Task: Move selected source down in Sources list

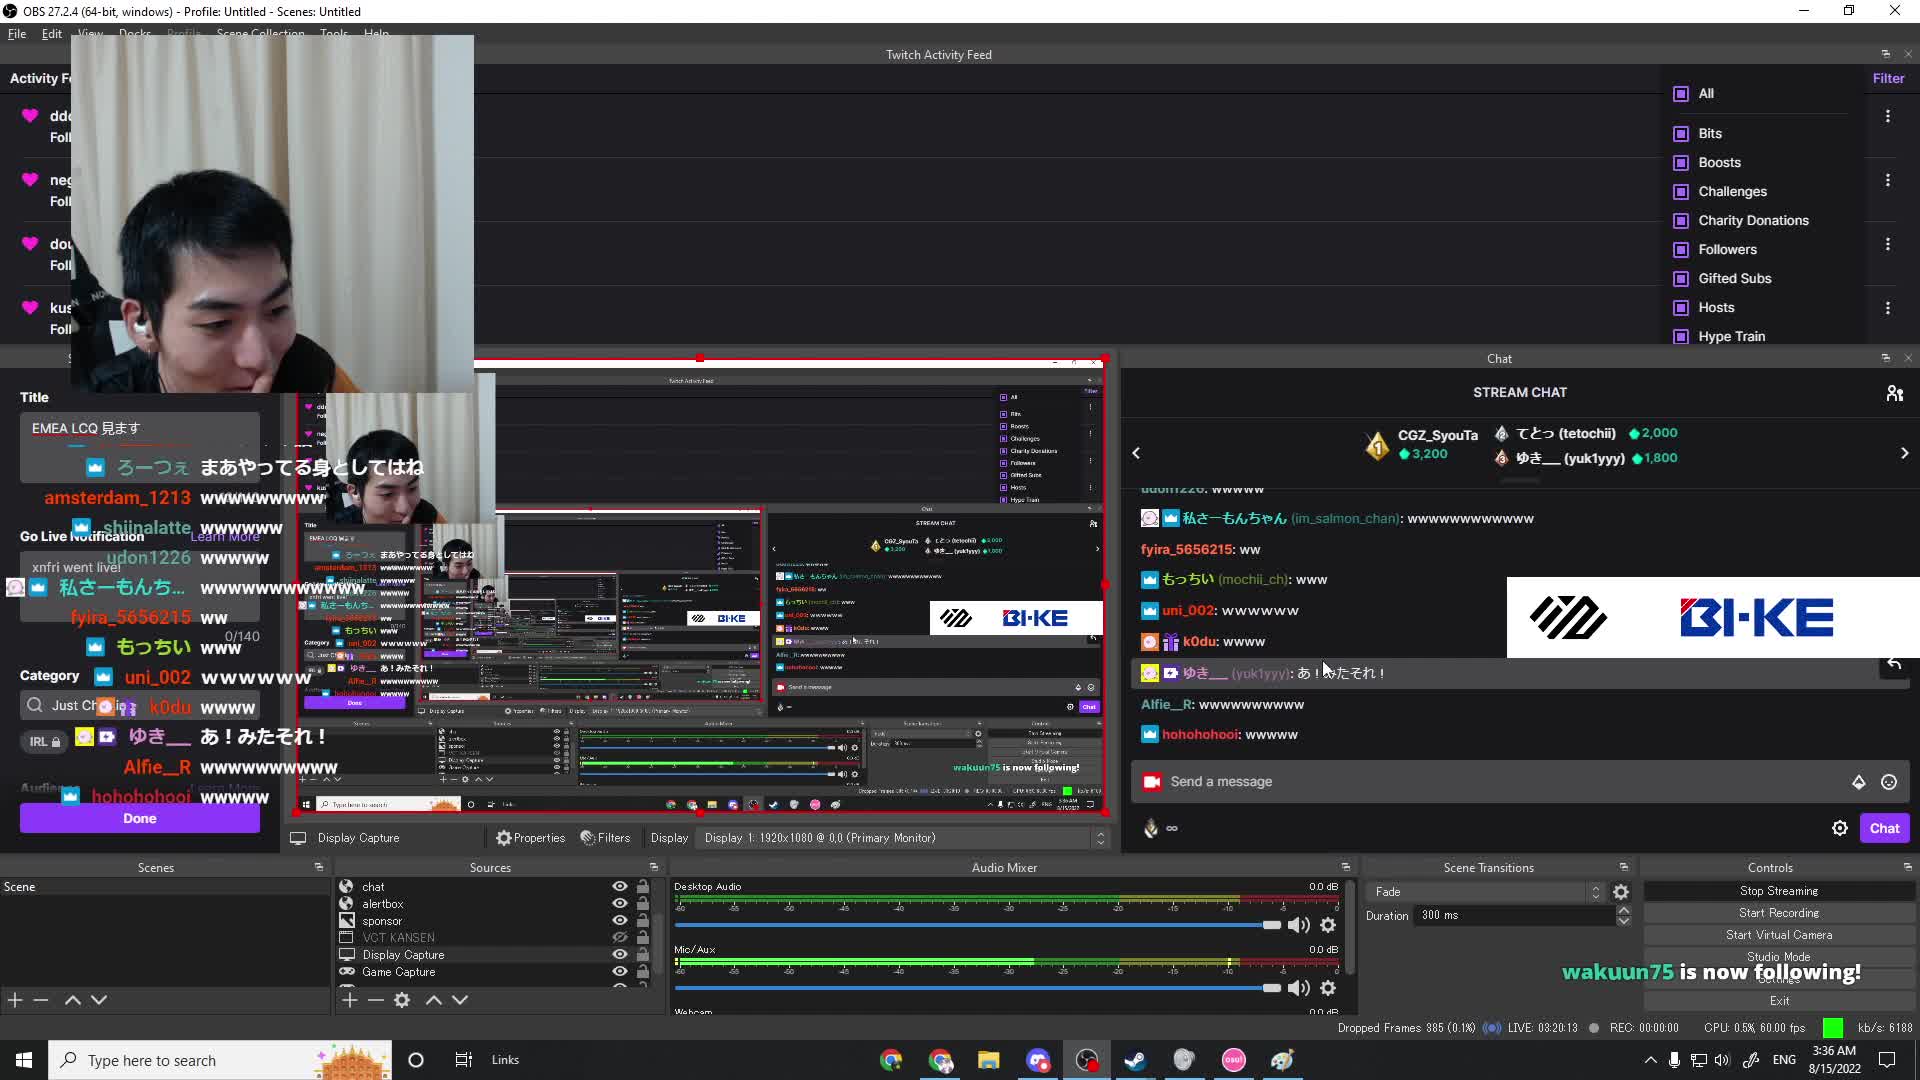Action: click(460, 1000)
